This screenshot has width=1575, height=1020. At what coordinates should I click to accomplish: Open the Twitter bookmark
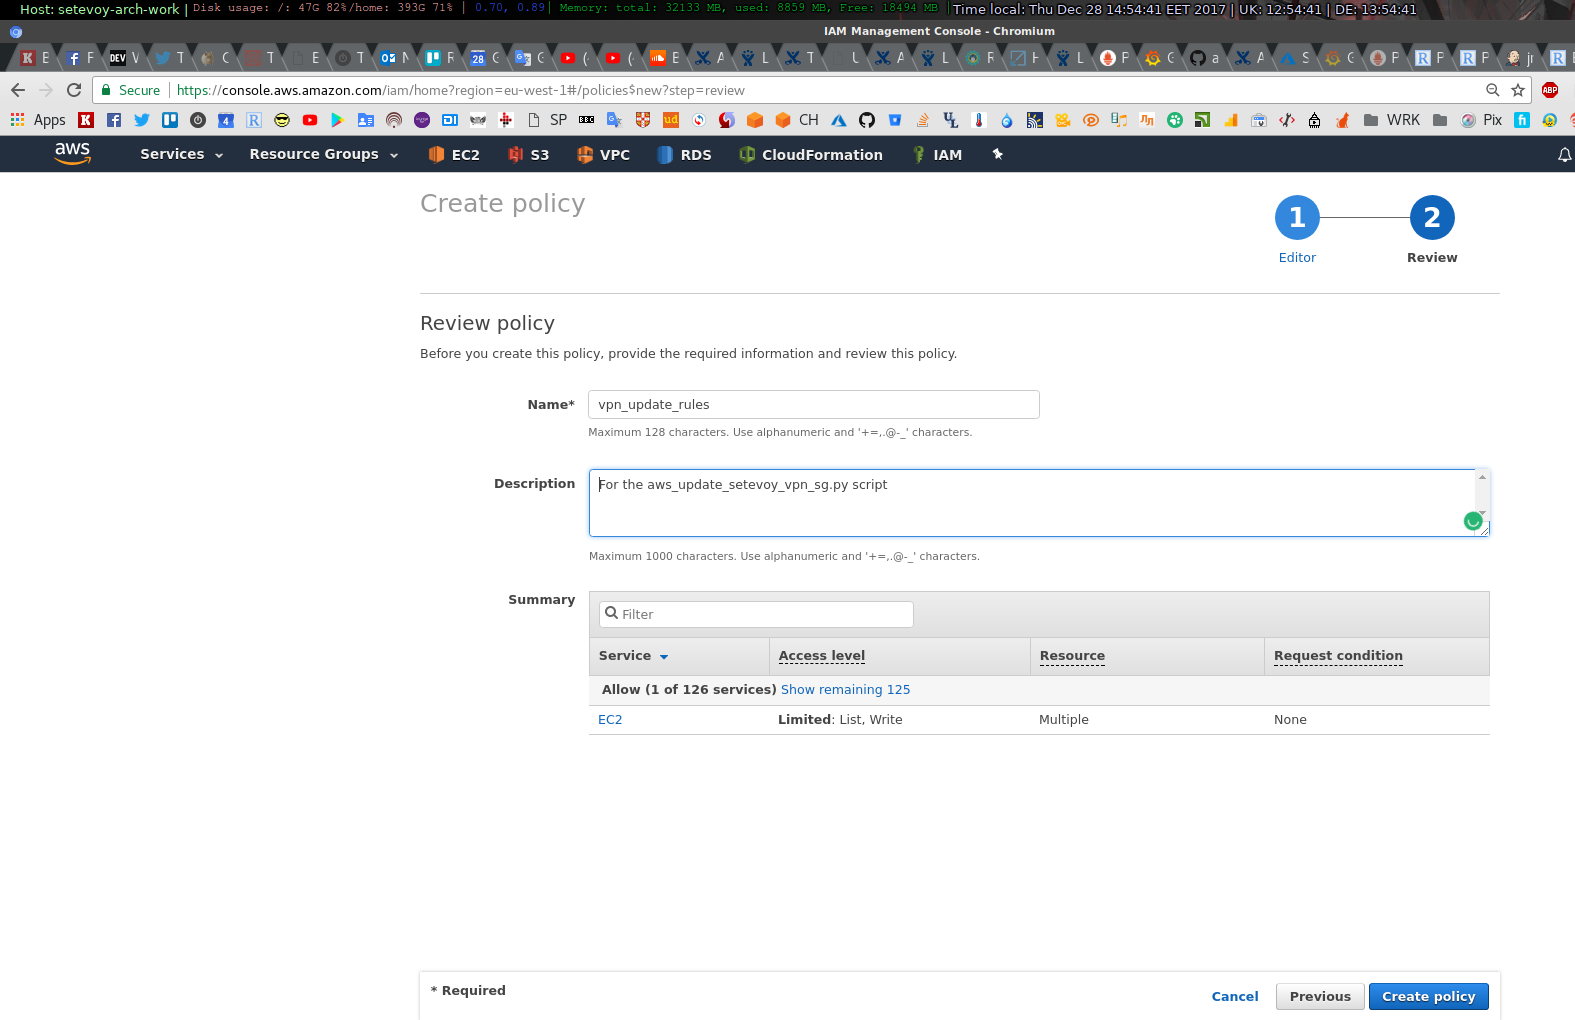142,120
